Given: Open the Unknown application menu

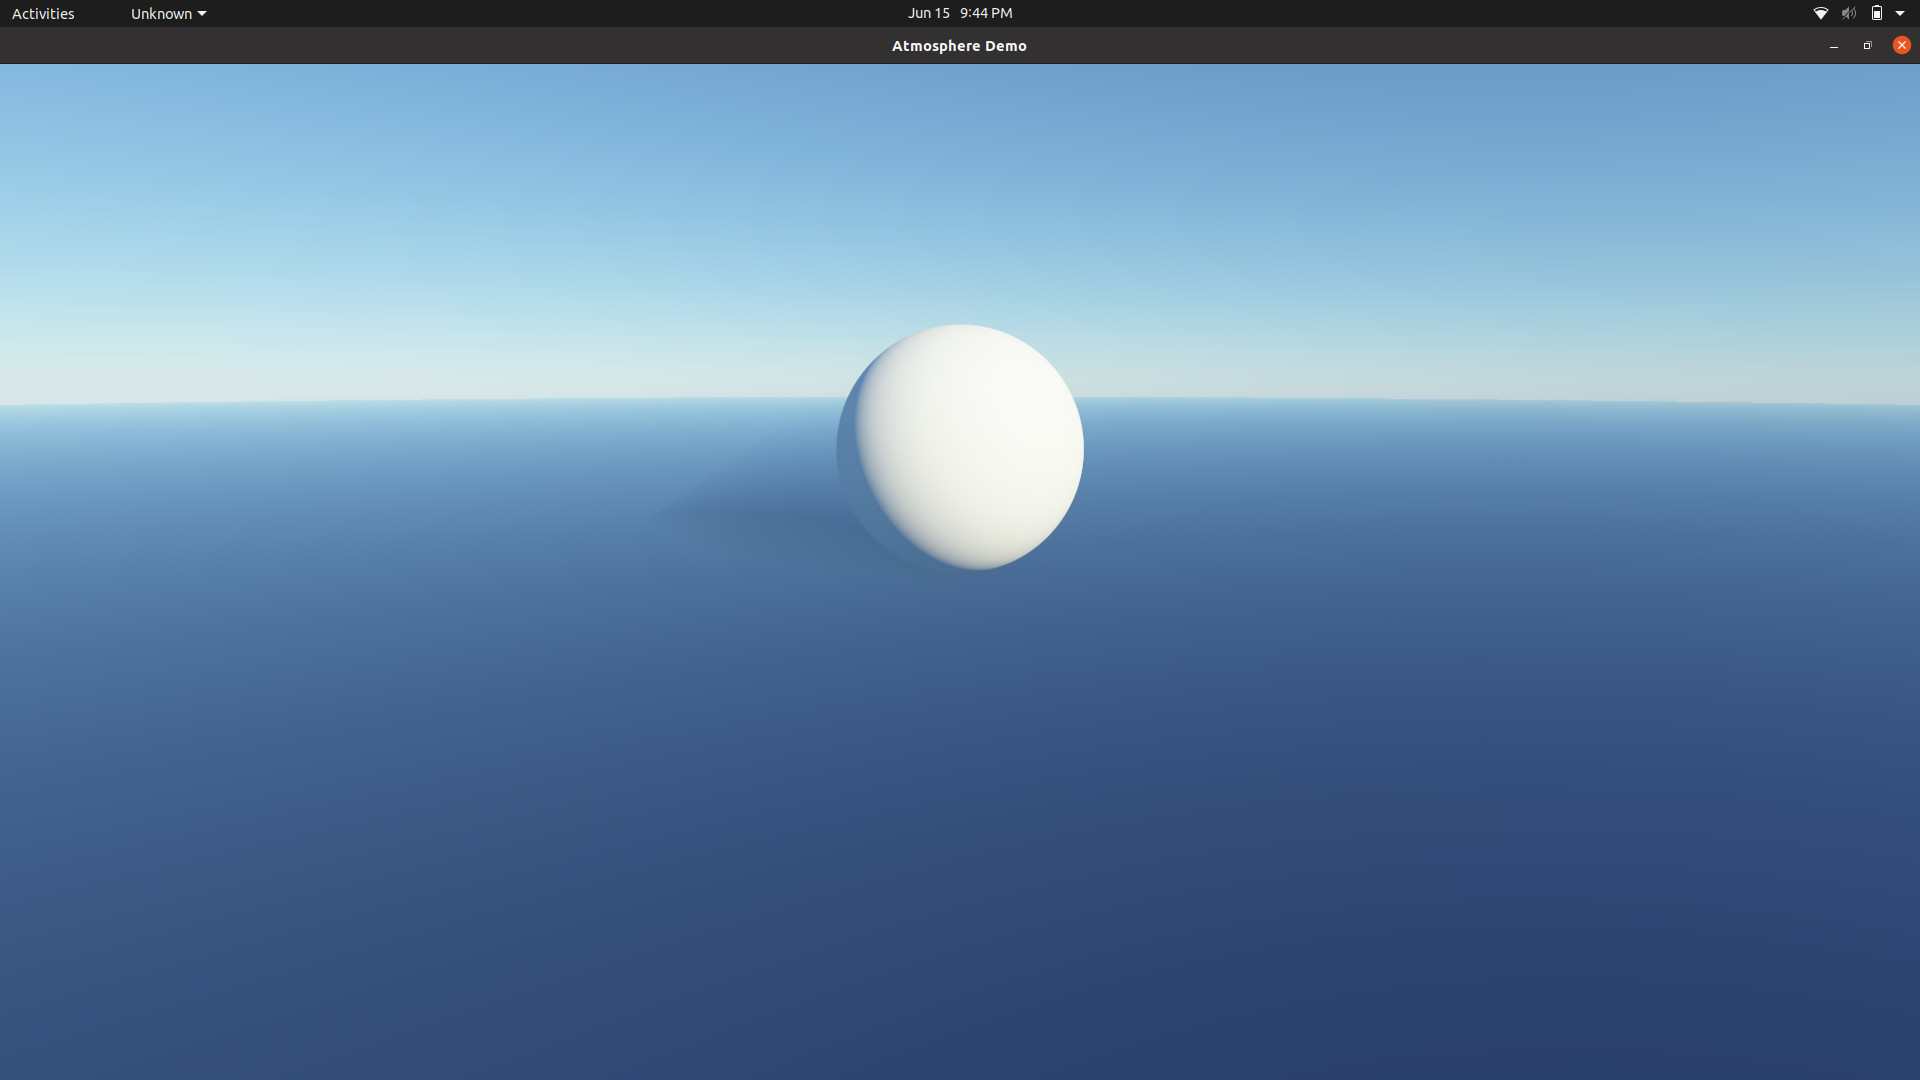Looking at the screenshot, I should (161, 13).
